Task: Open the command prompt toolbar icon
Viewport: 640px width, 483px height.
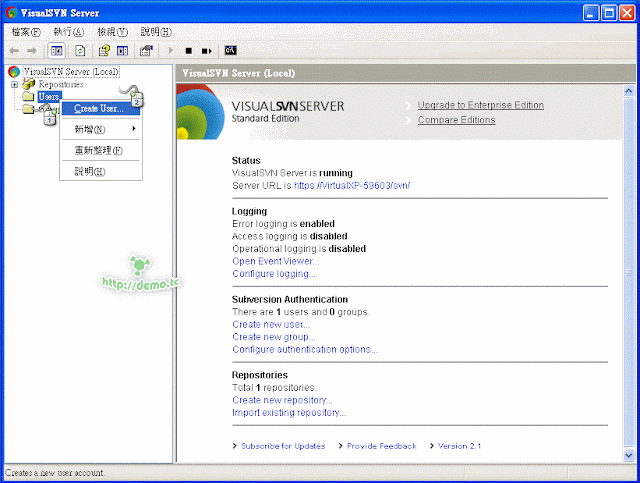Action: click(230, 50)
